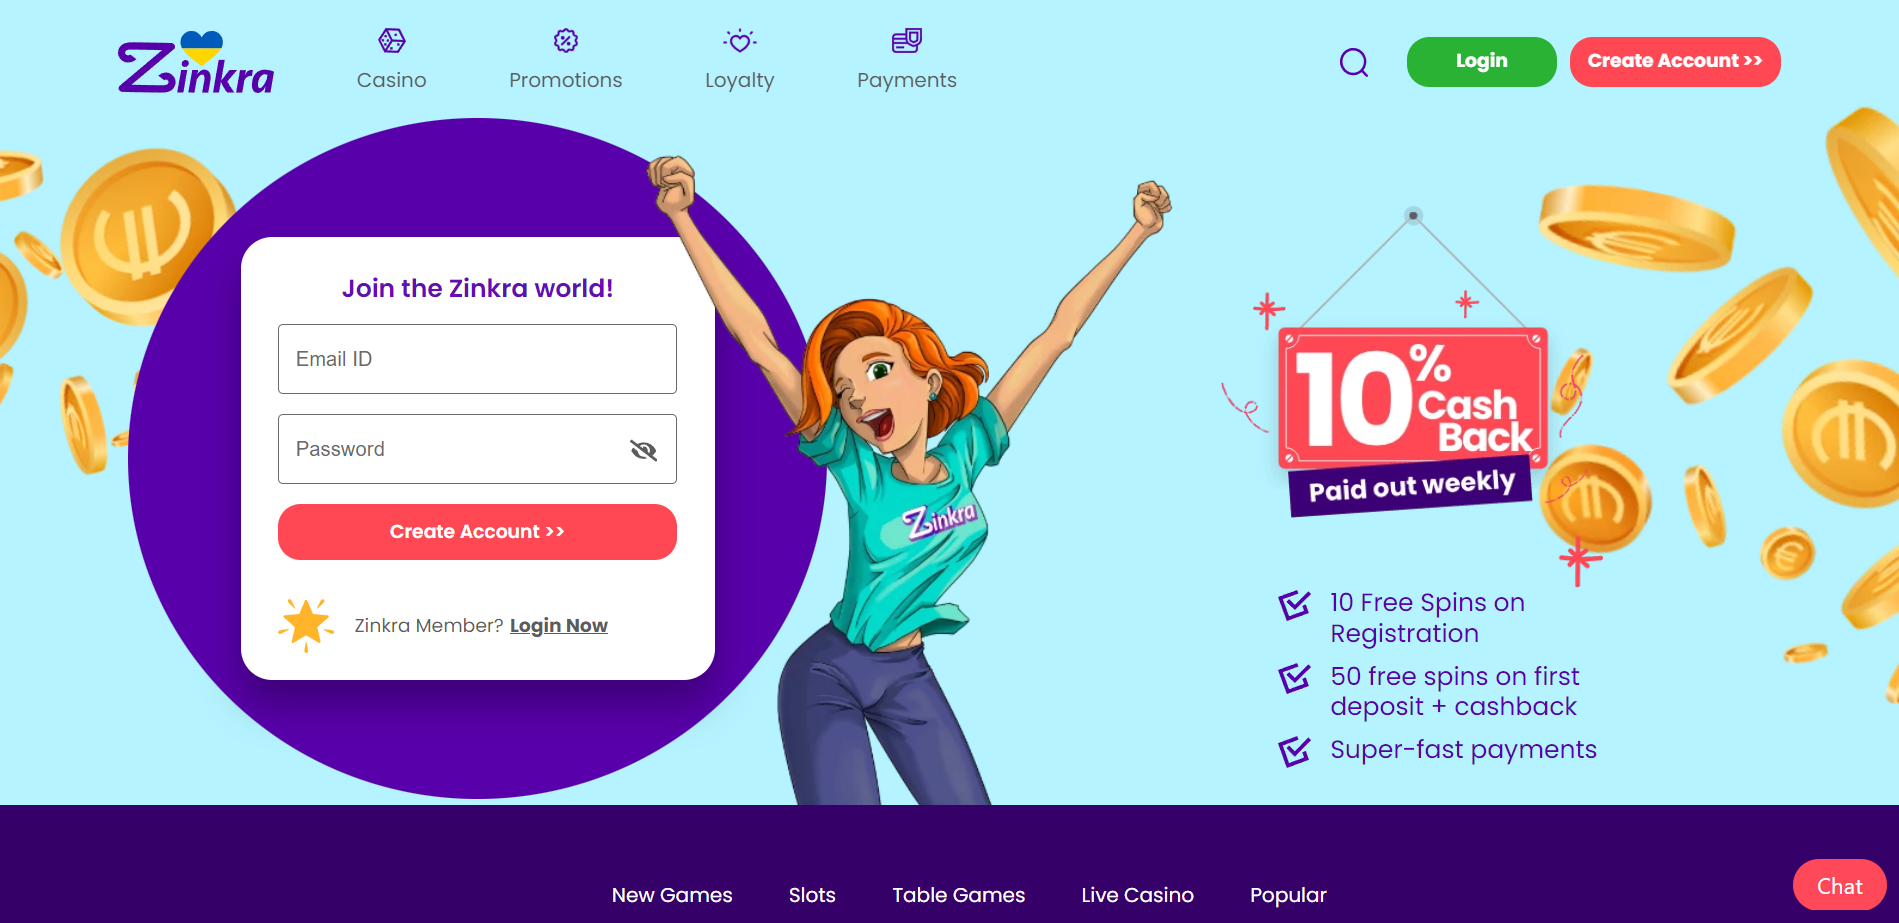The height and width of the screenshot is (923, 1899).
Task: Toggle password visibility eye icon
Action: pos(644,450)
